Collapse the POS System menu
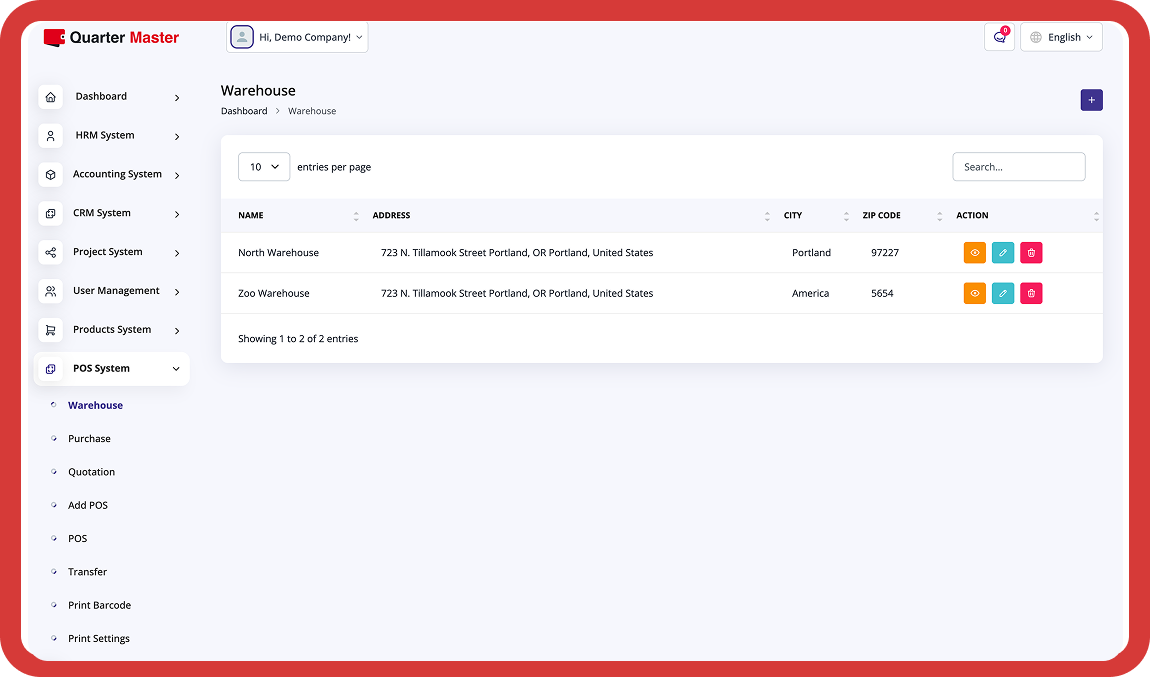 (112, 368)
